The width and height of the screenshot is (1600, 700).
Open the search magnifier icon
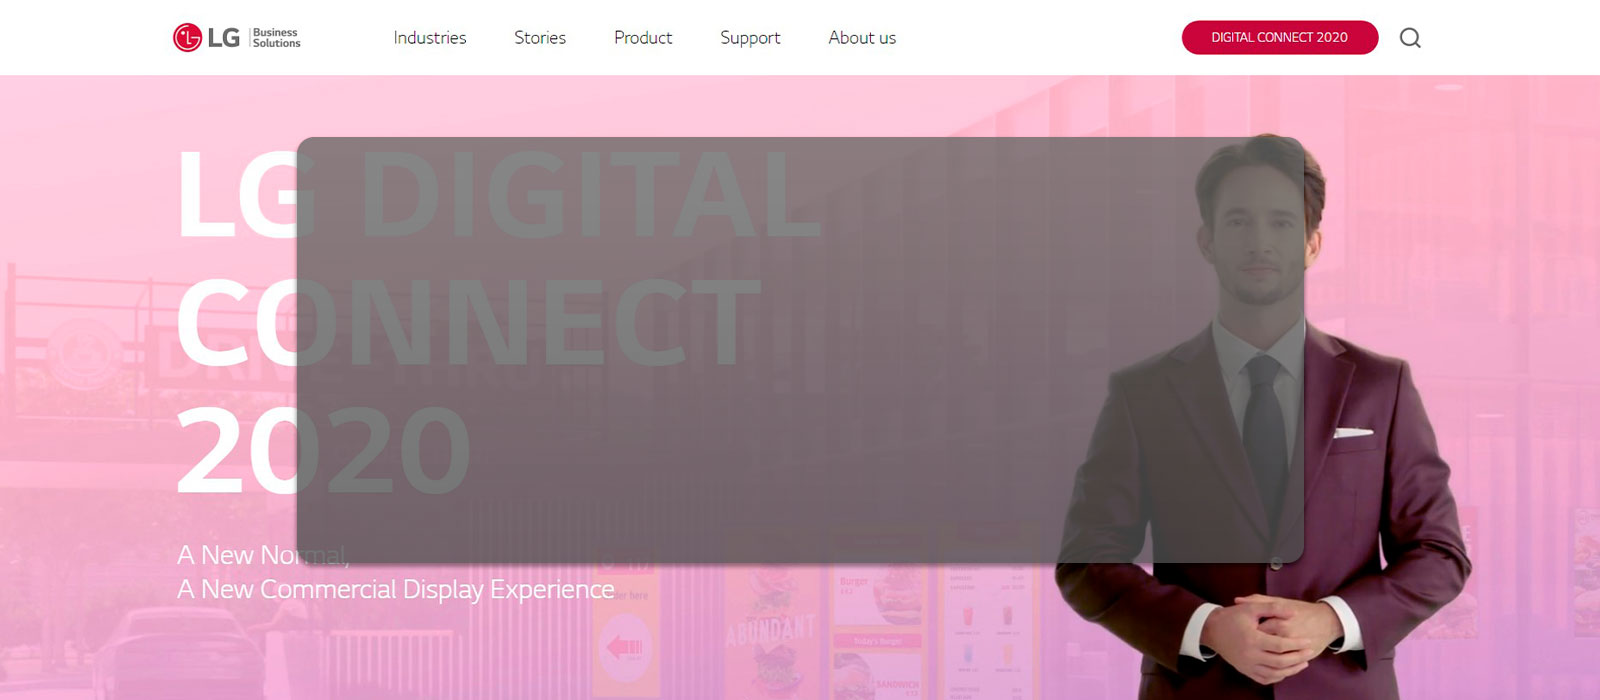coord(1410,38)
